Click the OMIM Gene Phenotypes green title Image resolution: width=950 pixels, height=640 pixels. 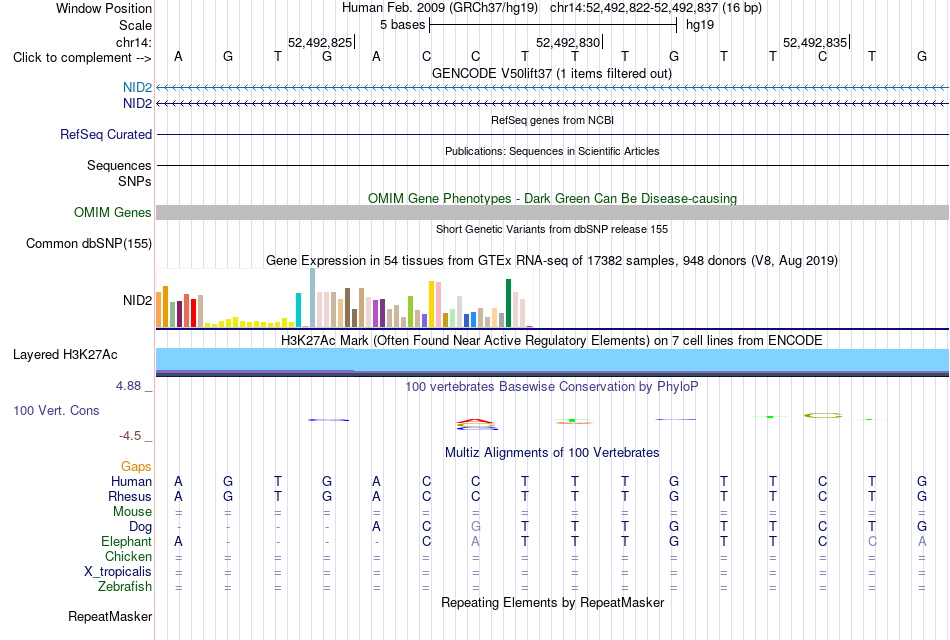pos(553,198)
